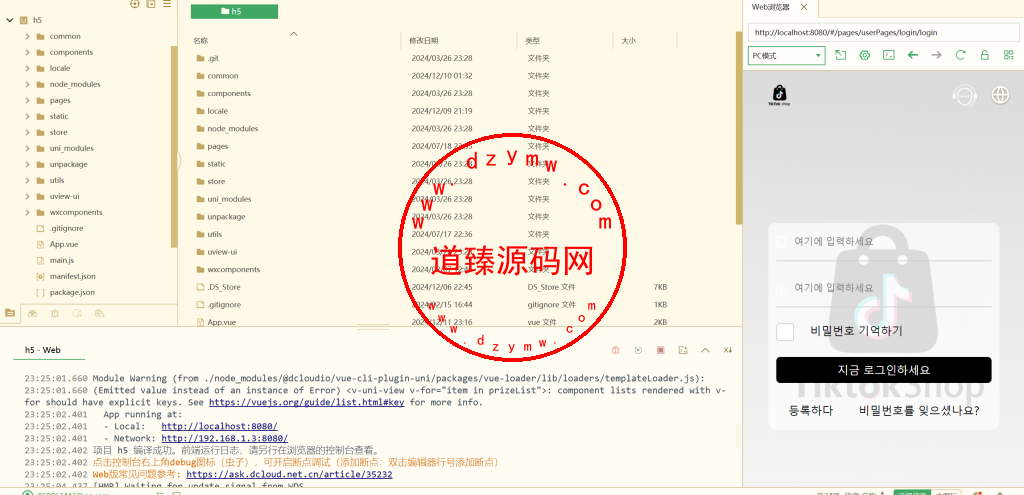Viewport: 1024px width, 495px height.
Task: Select the Web浏览器 tab
Action: (771, 7)
